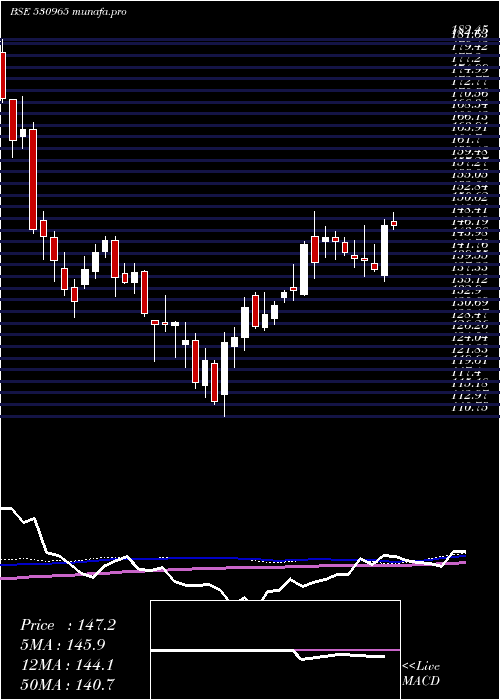
Task: Click the 146.19 price axis label
Action: 469,221
